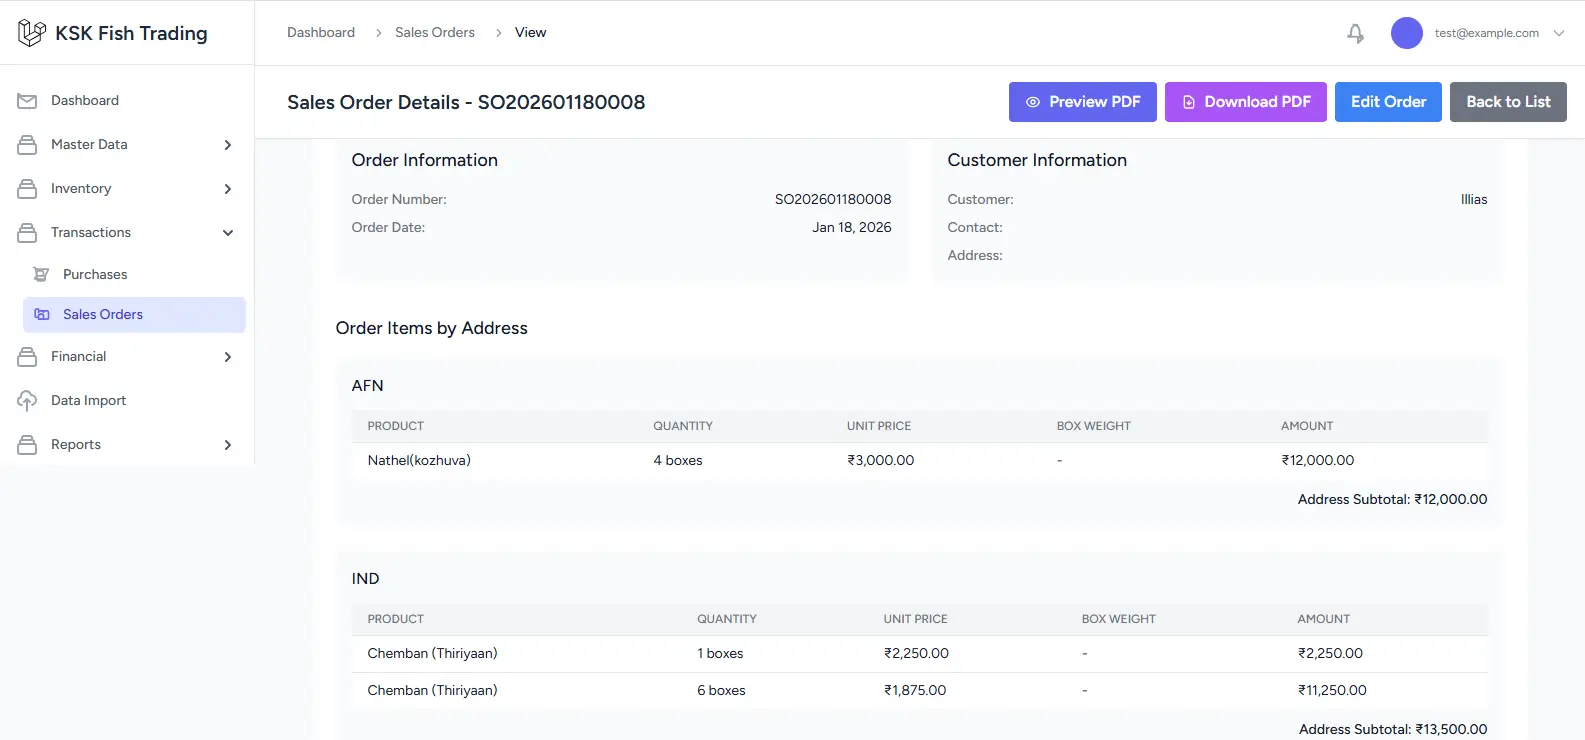Go to Sales Orders breadcrumb link

pyautogui.click(x=435, y=33)
